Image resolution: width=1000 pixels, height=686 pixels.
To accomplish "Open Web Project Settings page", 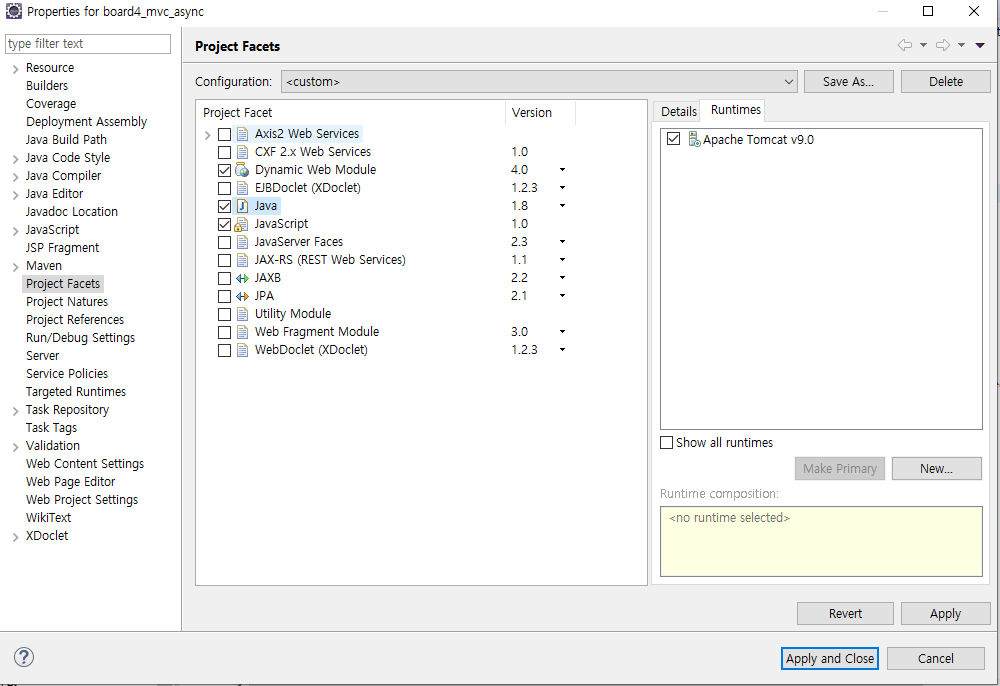I will click(82, 500).
